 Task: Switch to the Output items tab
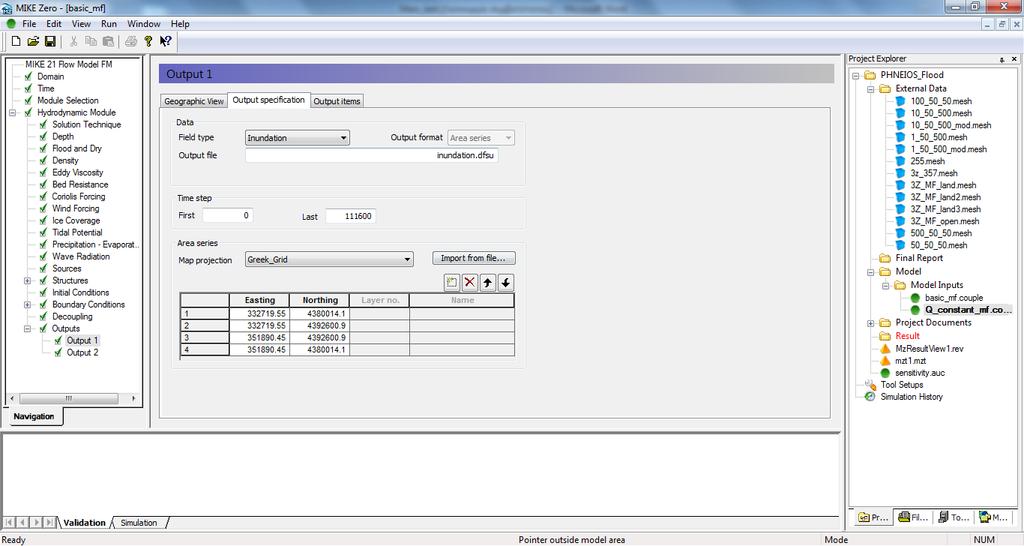point(337,101)
